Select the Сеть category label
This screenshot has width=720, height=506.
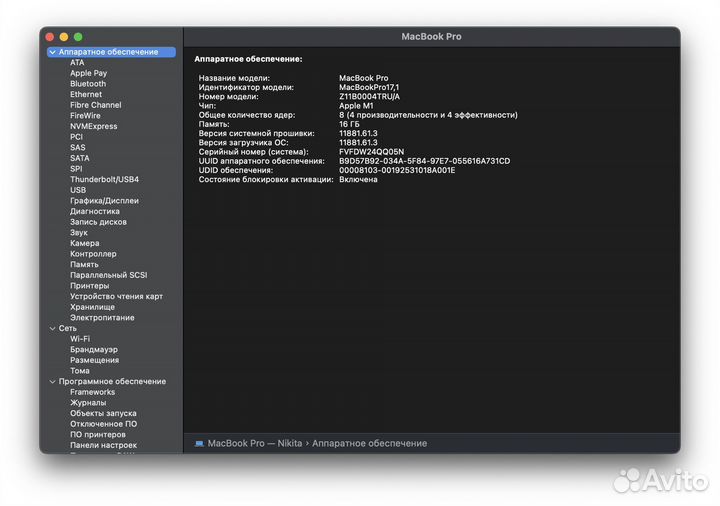click(x=68, y=328)
